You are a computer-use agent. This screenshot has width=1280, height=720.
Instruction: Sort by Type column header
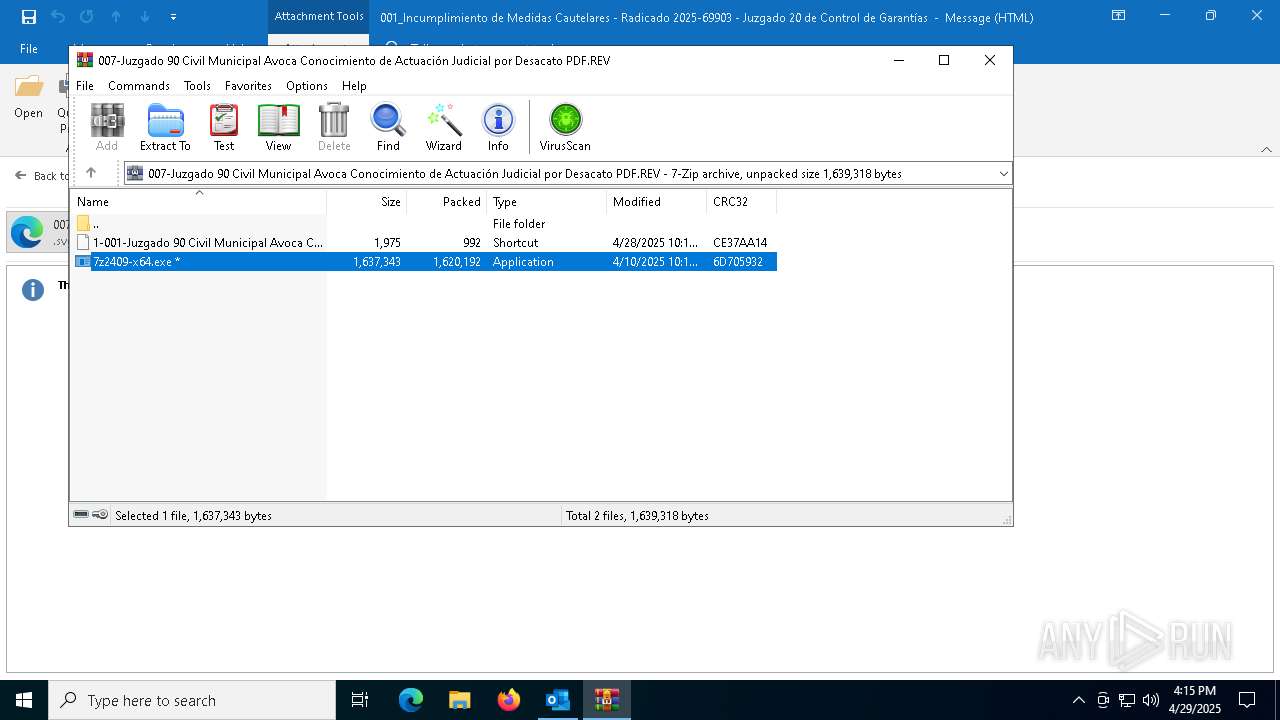[546, 201]
